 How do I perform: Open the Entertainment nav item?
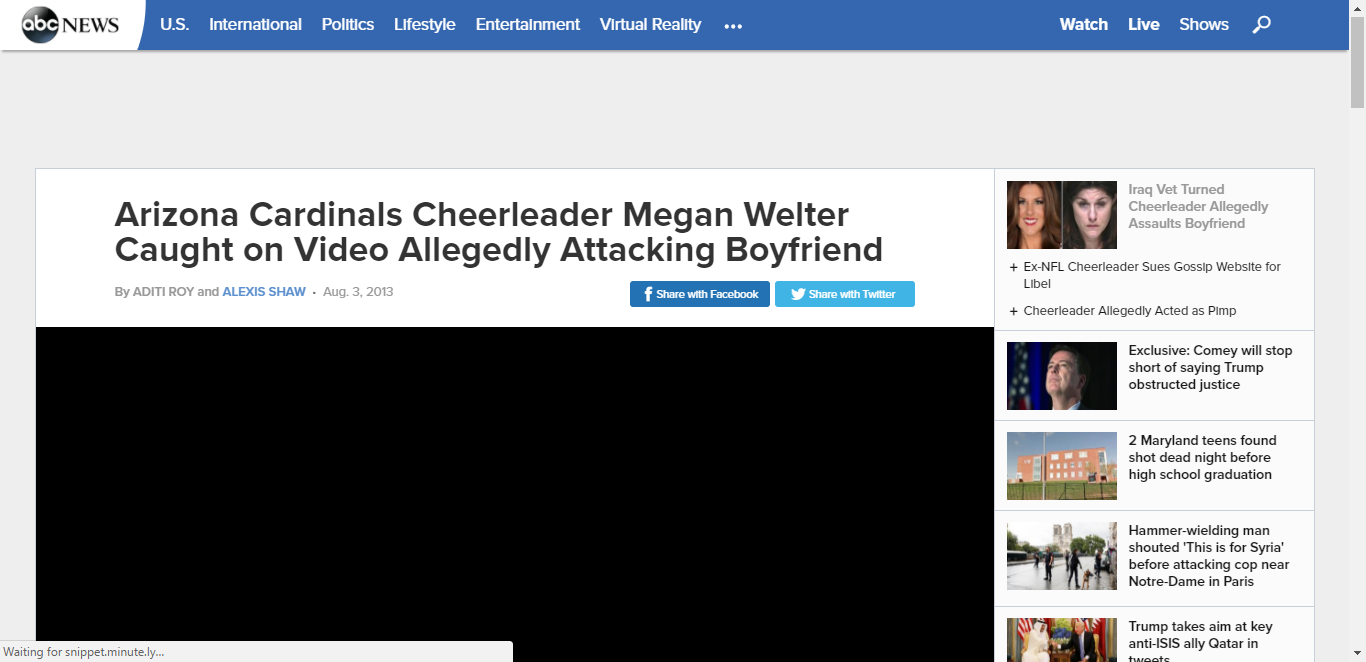pos(528,24)
